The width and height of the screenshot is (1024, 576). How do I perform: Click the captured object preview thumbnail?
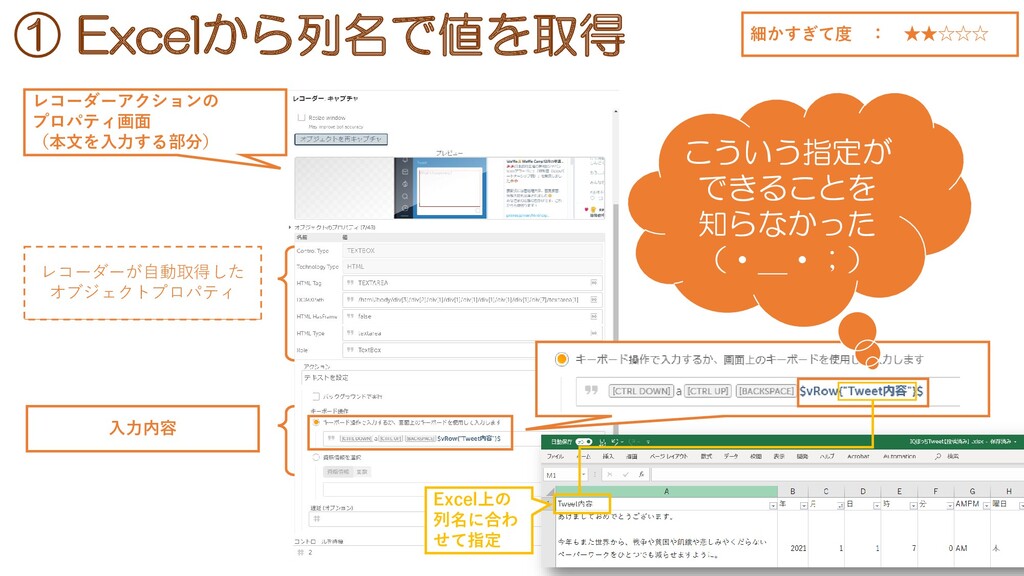(450, 187)
